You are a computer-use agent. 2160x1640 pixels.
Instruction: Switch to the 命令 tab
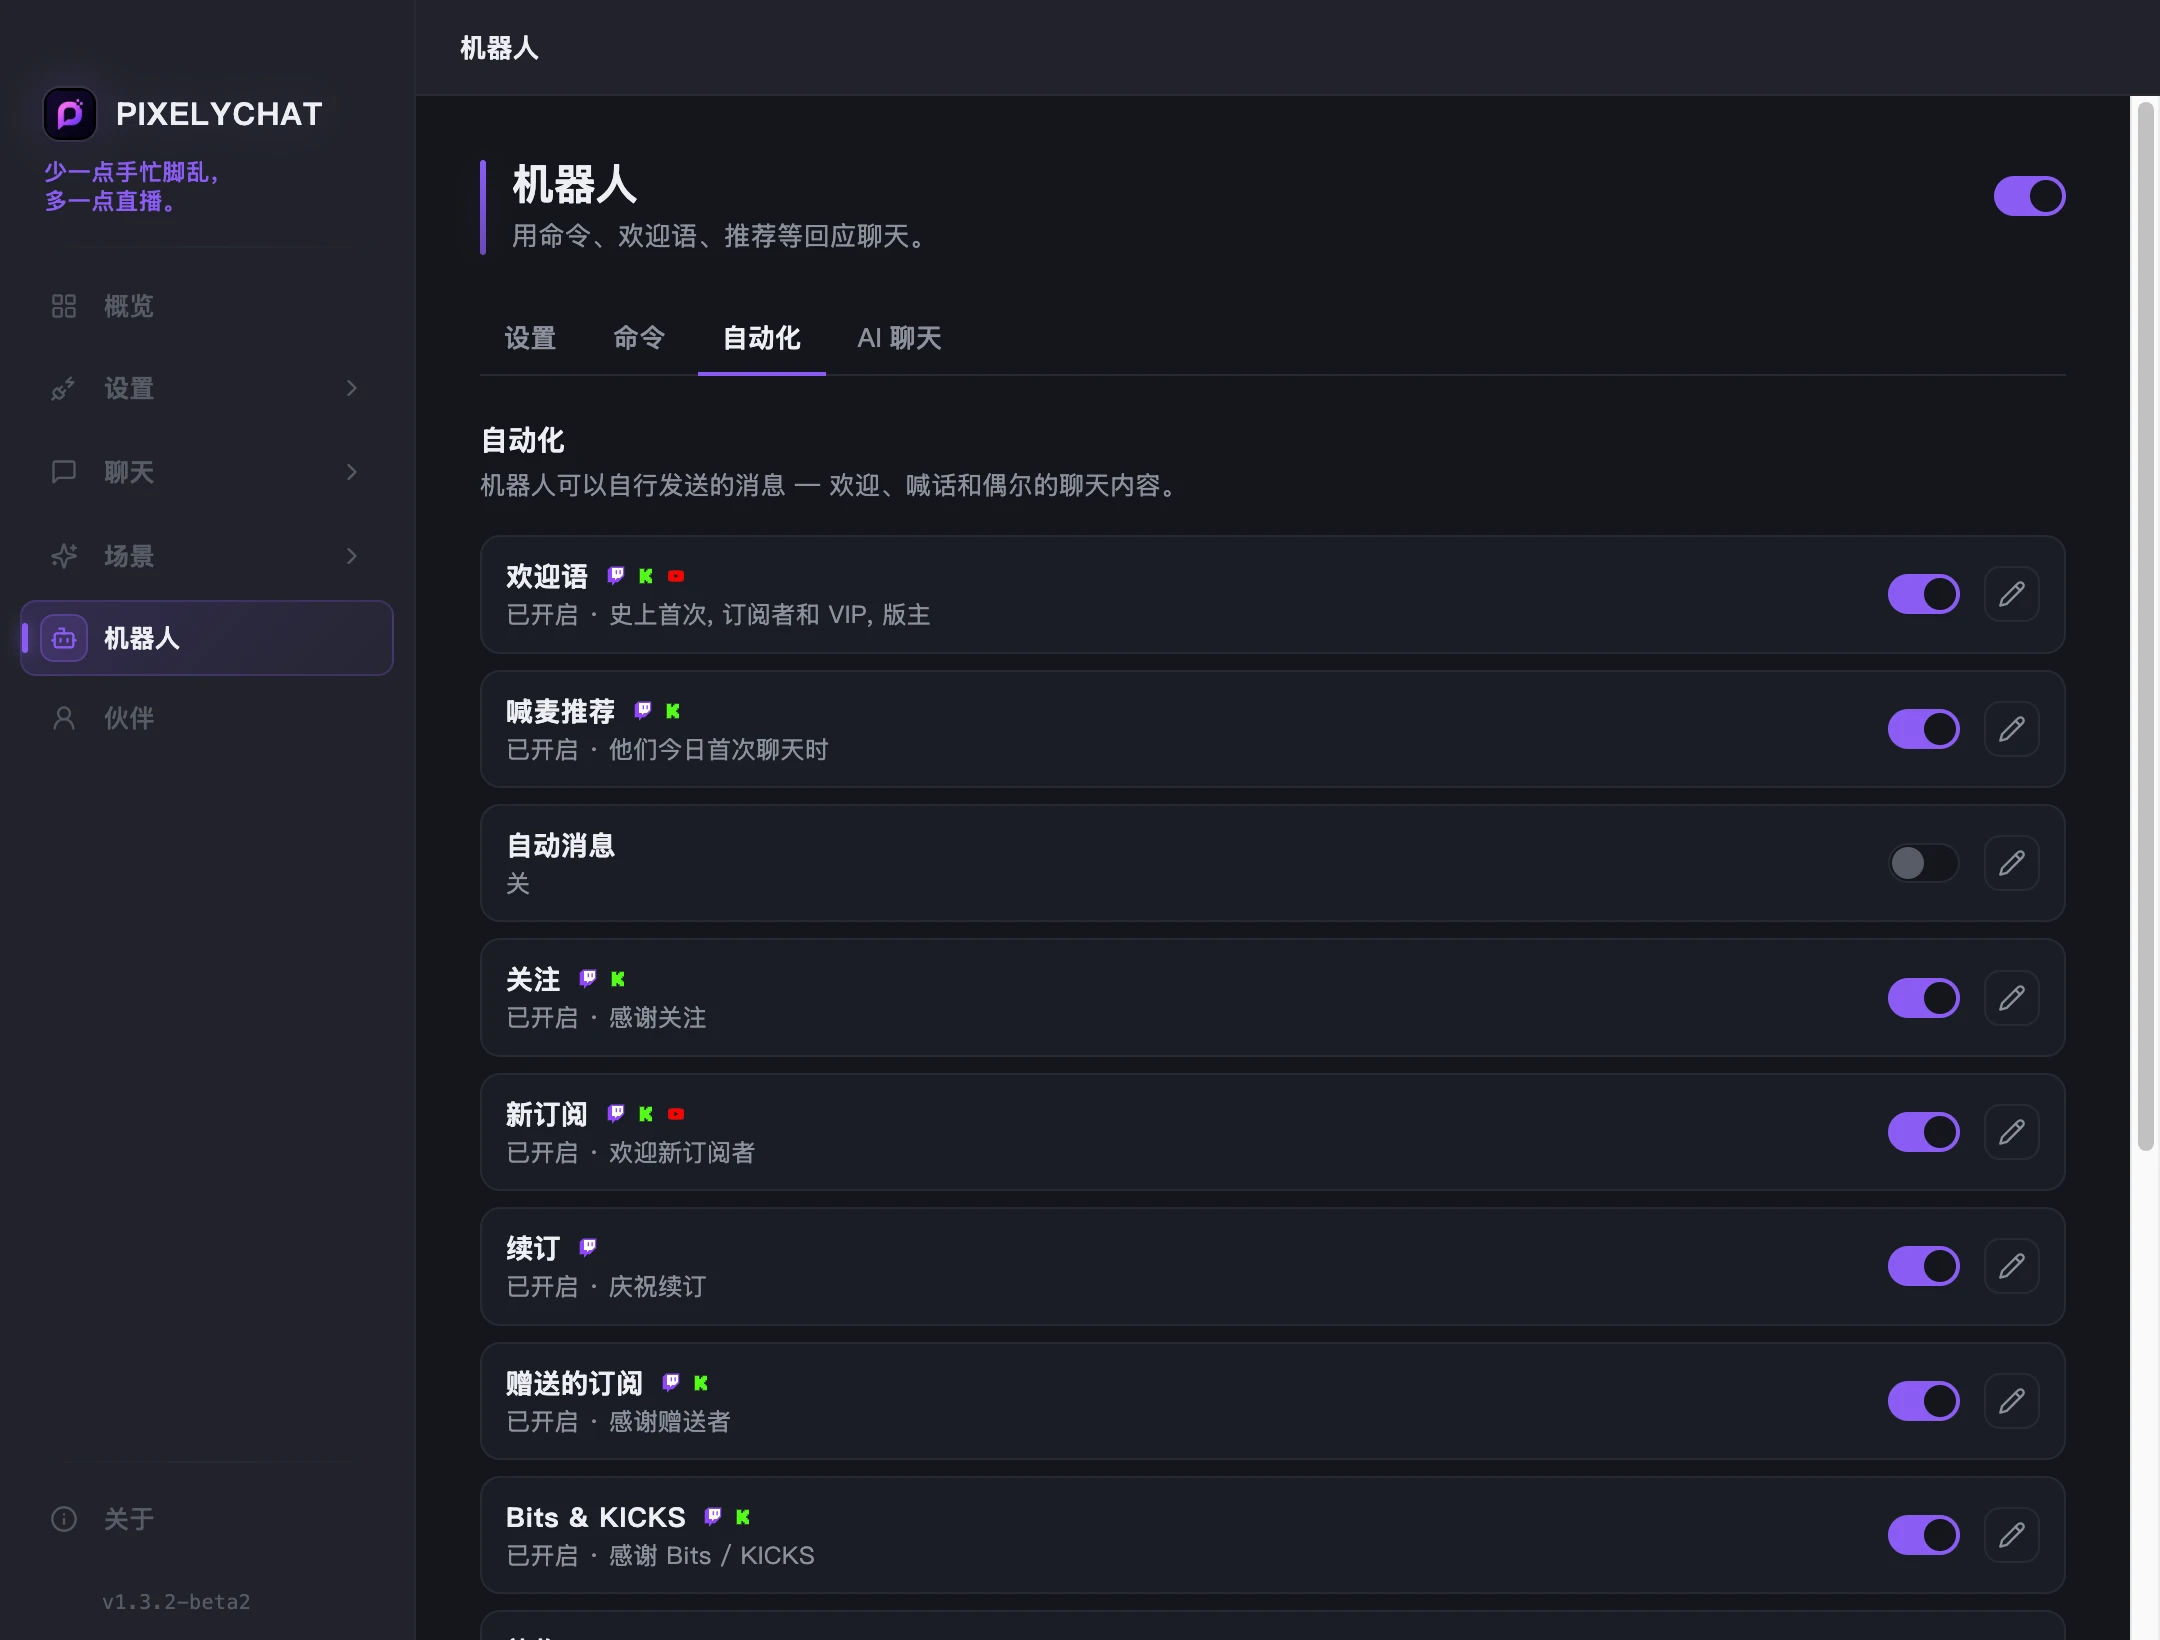pyautogui.click(x=639, y=338)
